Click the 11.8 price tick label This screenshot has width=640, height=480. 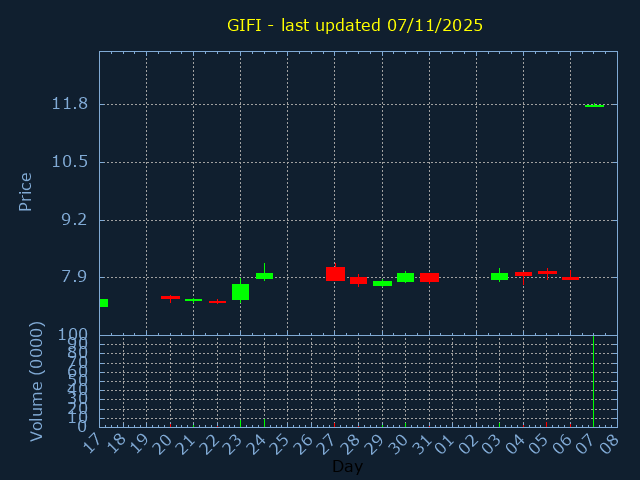69,104
